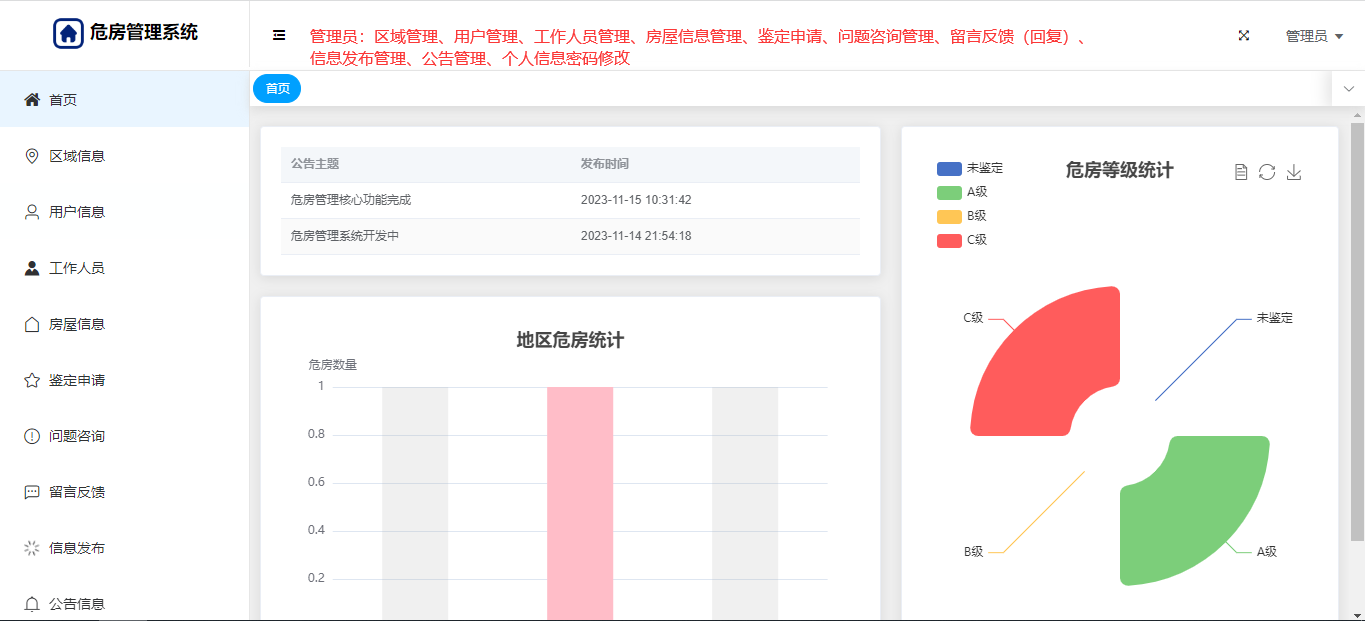
Task: Open 区域信息 in the sidebar
Action: click(x=124, y=156)
